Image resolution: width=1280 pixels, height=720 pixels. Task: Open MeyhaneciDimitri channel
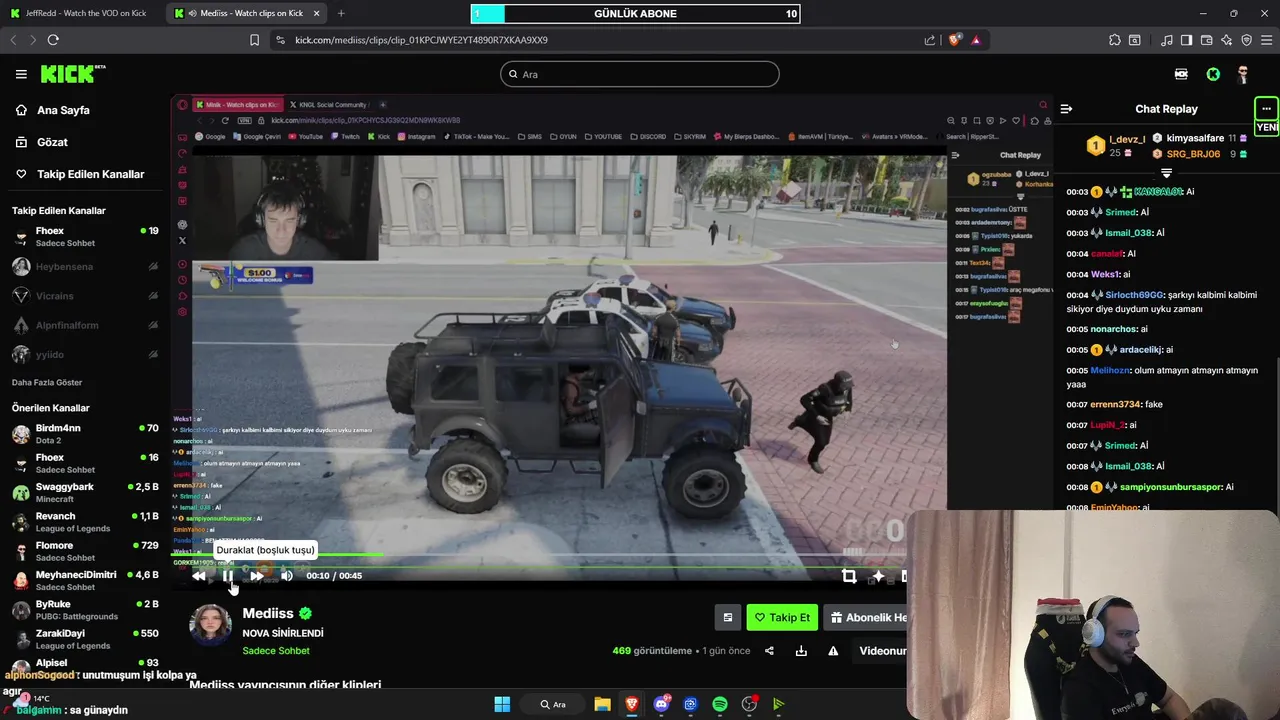[85, 581]
